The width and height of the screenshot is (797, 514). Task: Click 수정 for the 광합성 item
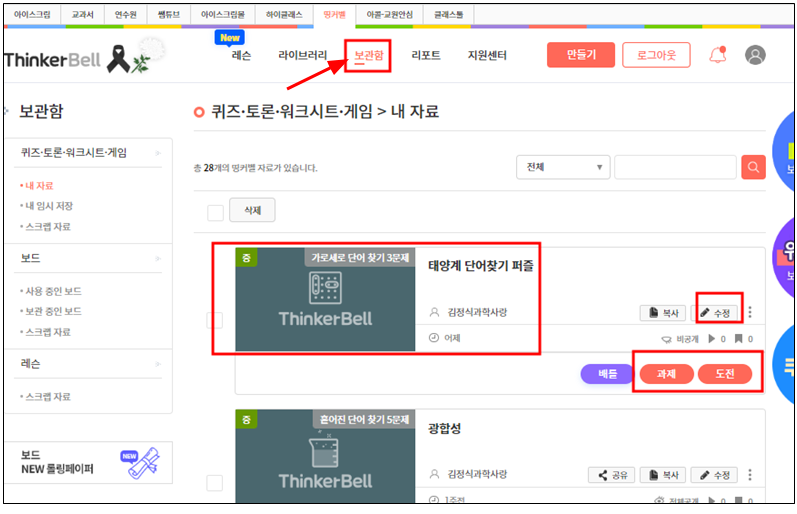(x=715, y=475)
